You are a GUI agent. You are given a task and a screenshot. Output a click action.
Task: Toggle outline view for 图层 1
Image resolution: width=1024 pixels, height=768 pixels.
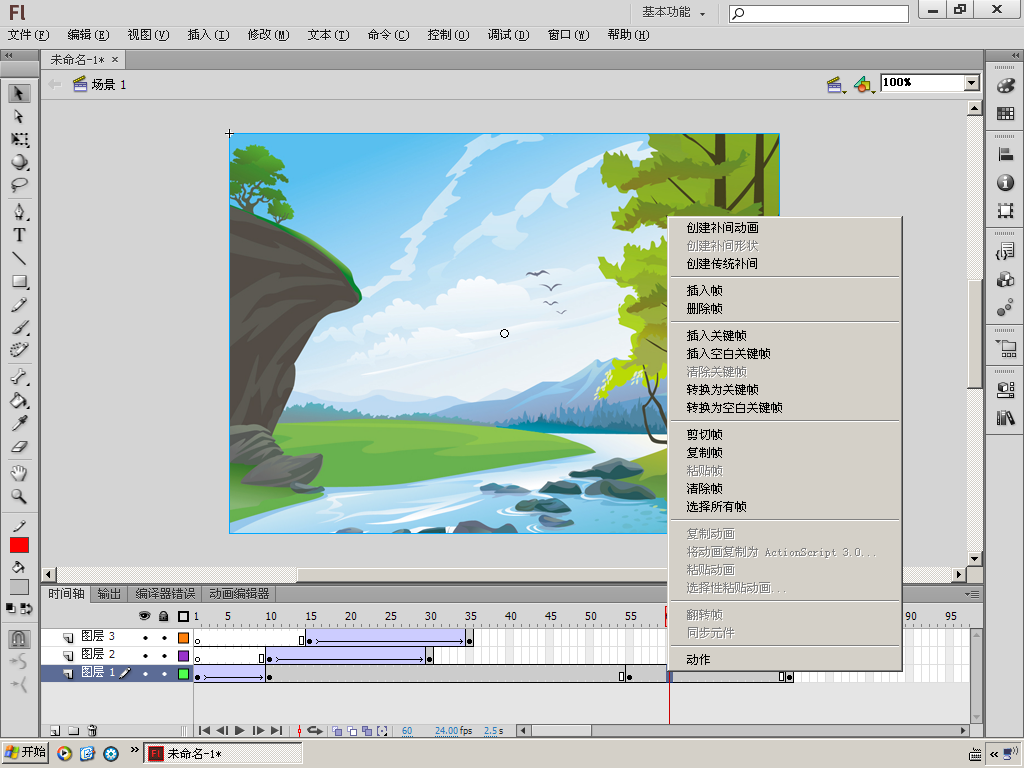184,673
